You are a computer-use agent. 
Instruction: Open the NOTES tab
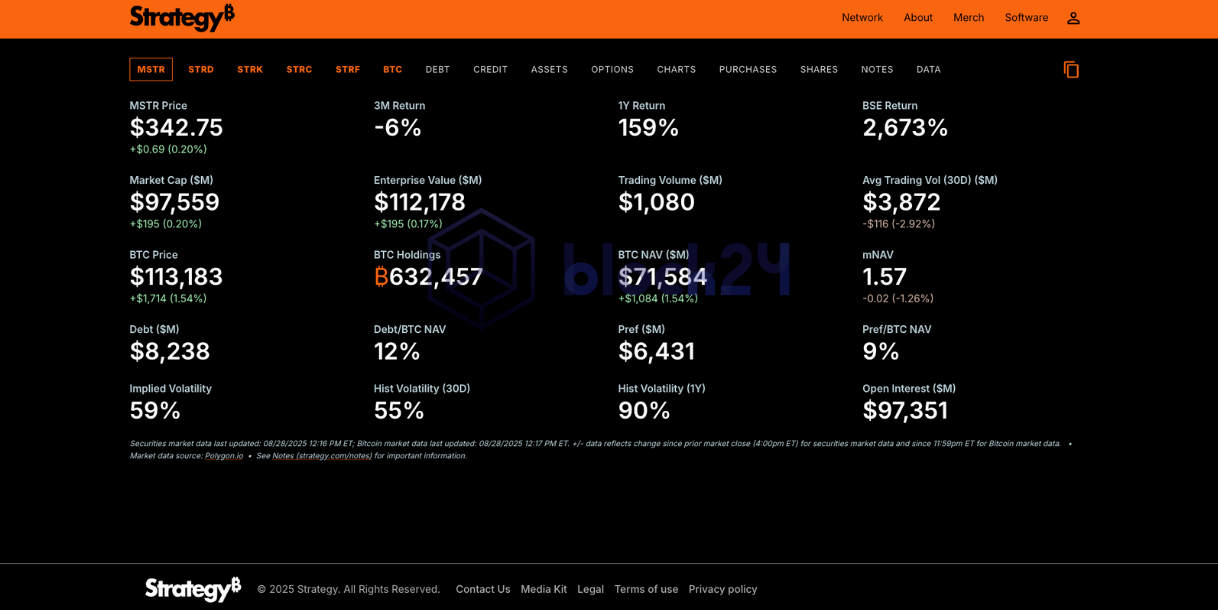pos(877,69)
